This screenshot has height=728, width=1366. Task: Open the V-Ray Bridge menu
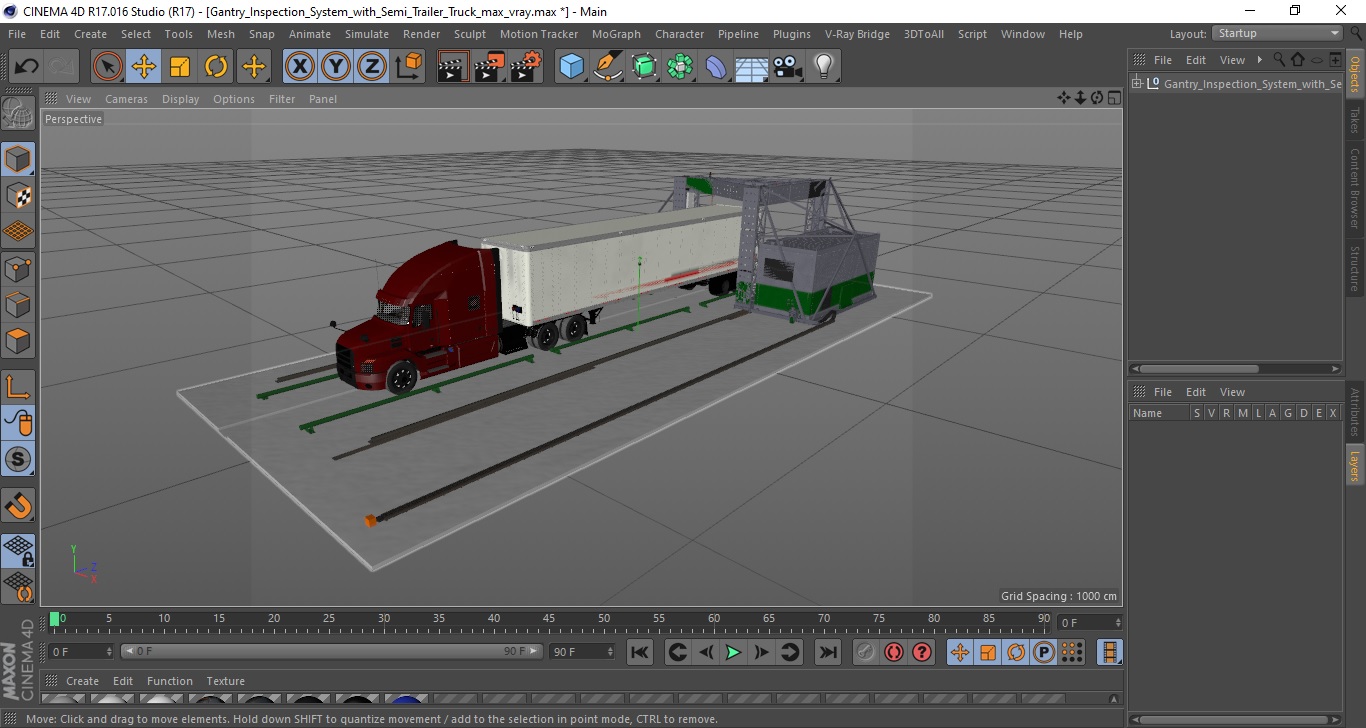tap(857, 34)
